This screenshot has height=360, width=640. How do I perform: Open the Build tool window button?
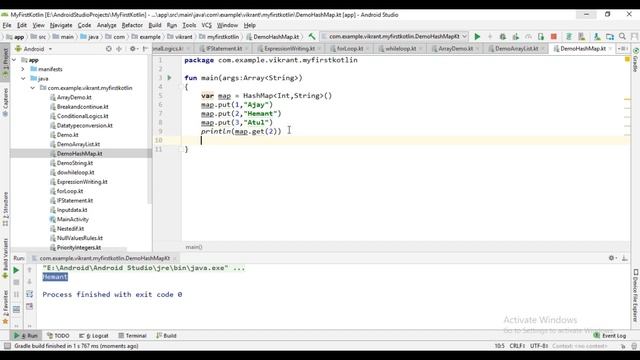pyautogui.click(x=166, y=336)
